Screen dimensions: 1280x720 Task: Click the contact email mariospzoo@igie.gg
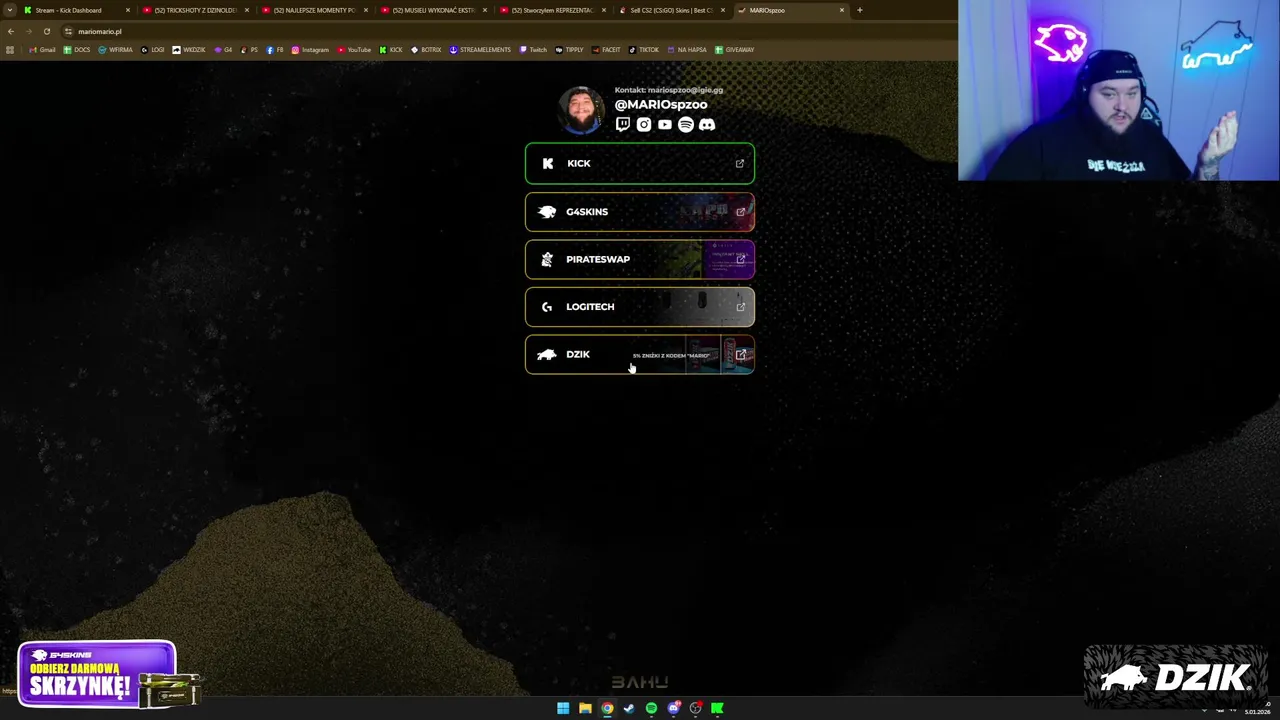[685, 90]
